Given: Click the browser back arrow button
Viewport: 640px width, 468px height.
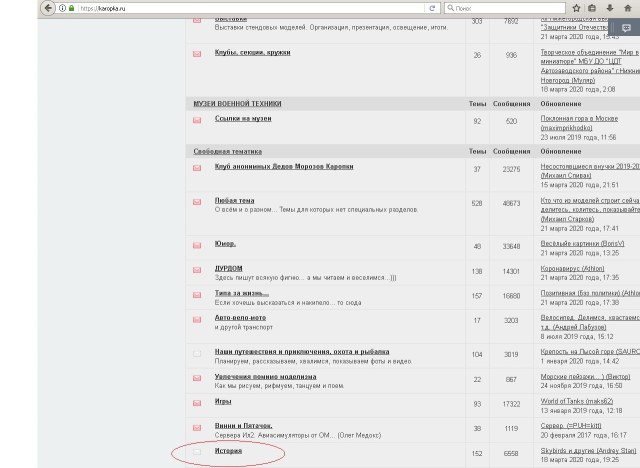Looking at the screenshot, I should click(x=48, y=8).
